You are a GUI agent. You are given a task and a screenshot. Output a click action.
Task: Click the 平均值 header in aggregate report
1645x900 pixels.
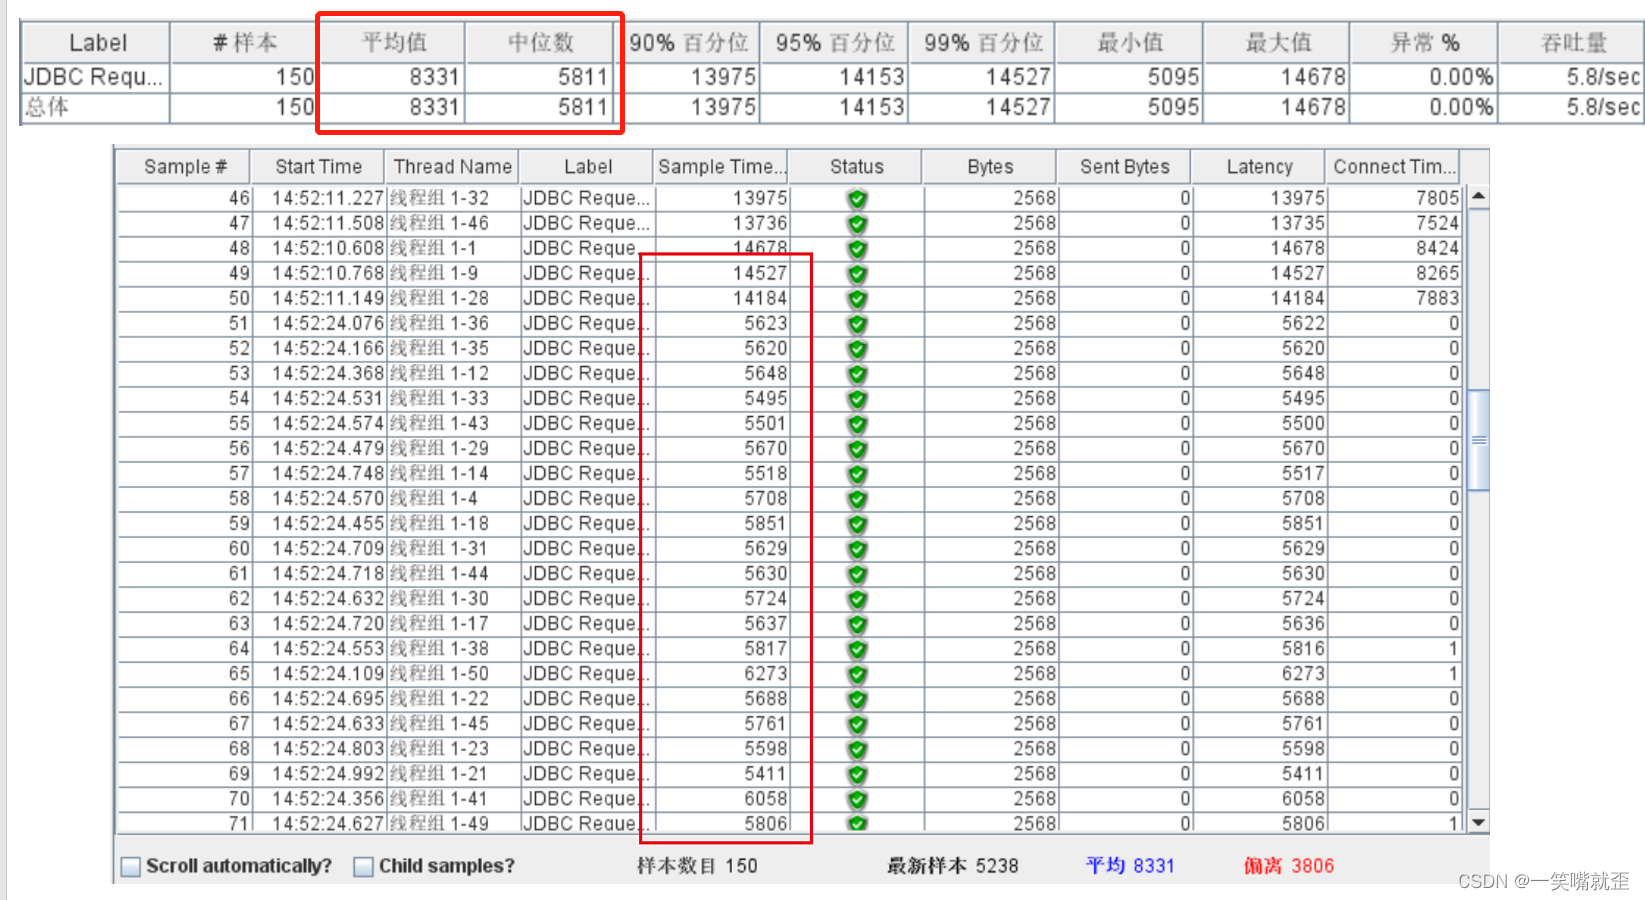pos(393,43)
